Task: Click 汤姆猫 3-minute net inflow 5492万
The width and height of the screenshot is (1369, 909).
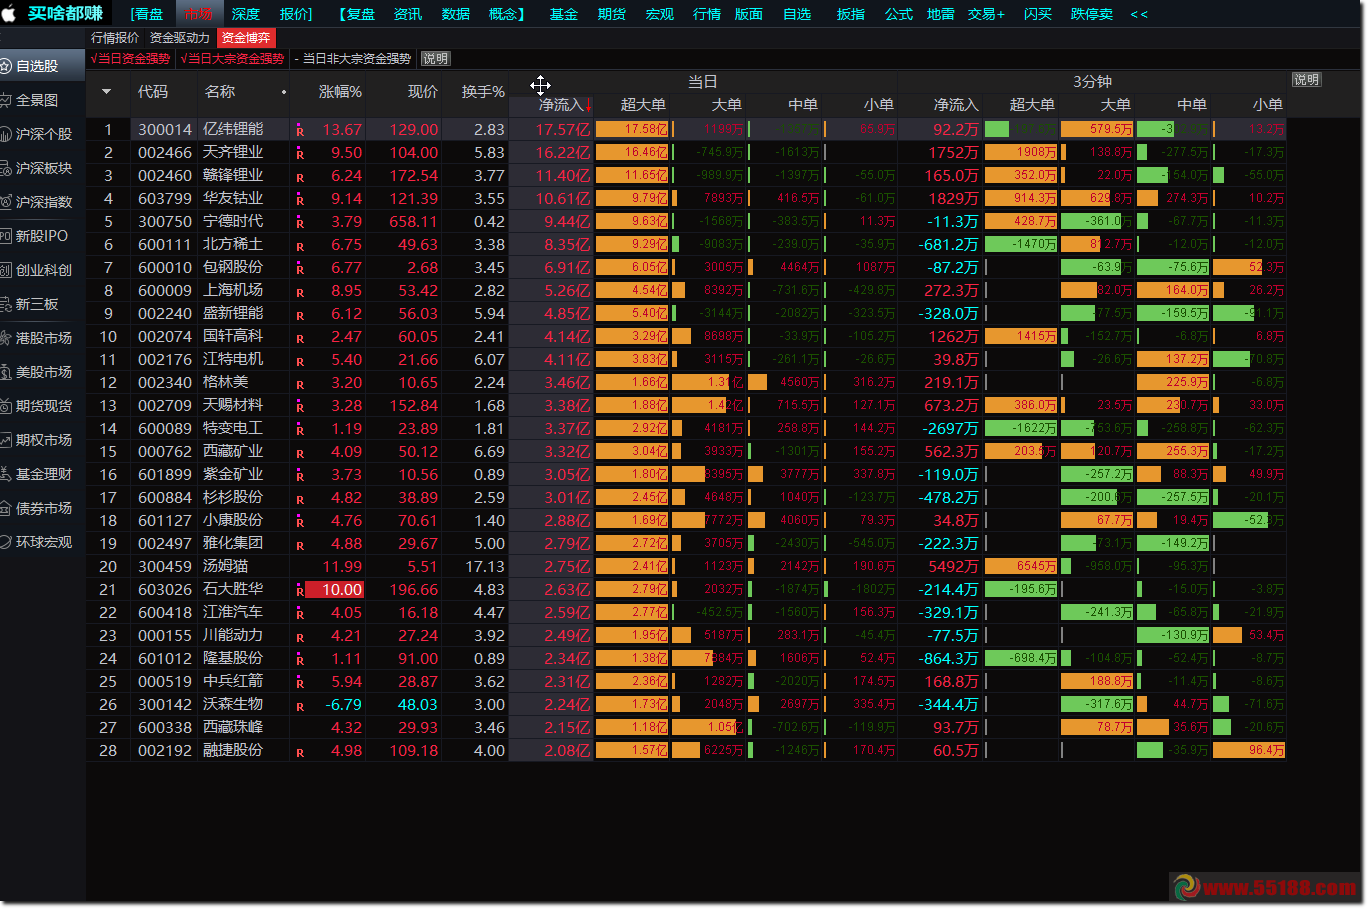Action: 954,566
